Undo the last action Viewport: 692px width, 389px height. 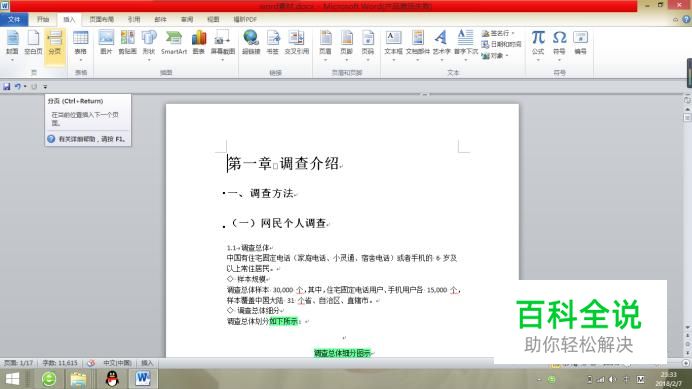(18, 87)
